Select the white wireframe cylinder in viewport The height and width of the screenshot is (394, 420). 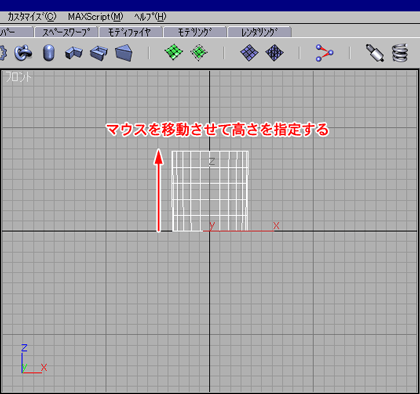click(x=210, y=191)
